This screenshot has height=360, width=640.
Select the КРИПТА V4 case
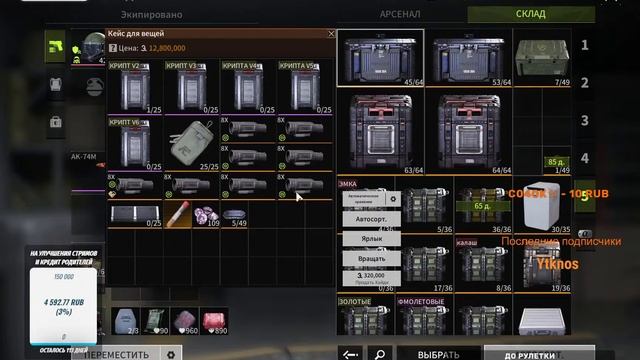(x=248, y=87)
